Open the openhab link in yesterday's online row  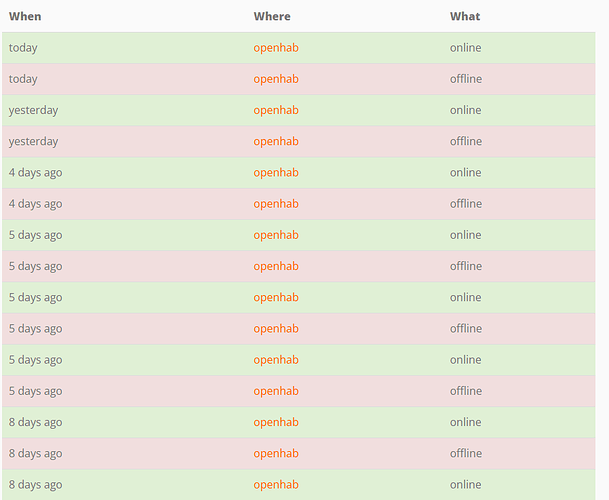click(276, 111)
